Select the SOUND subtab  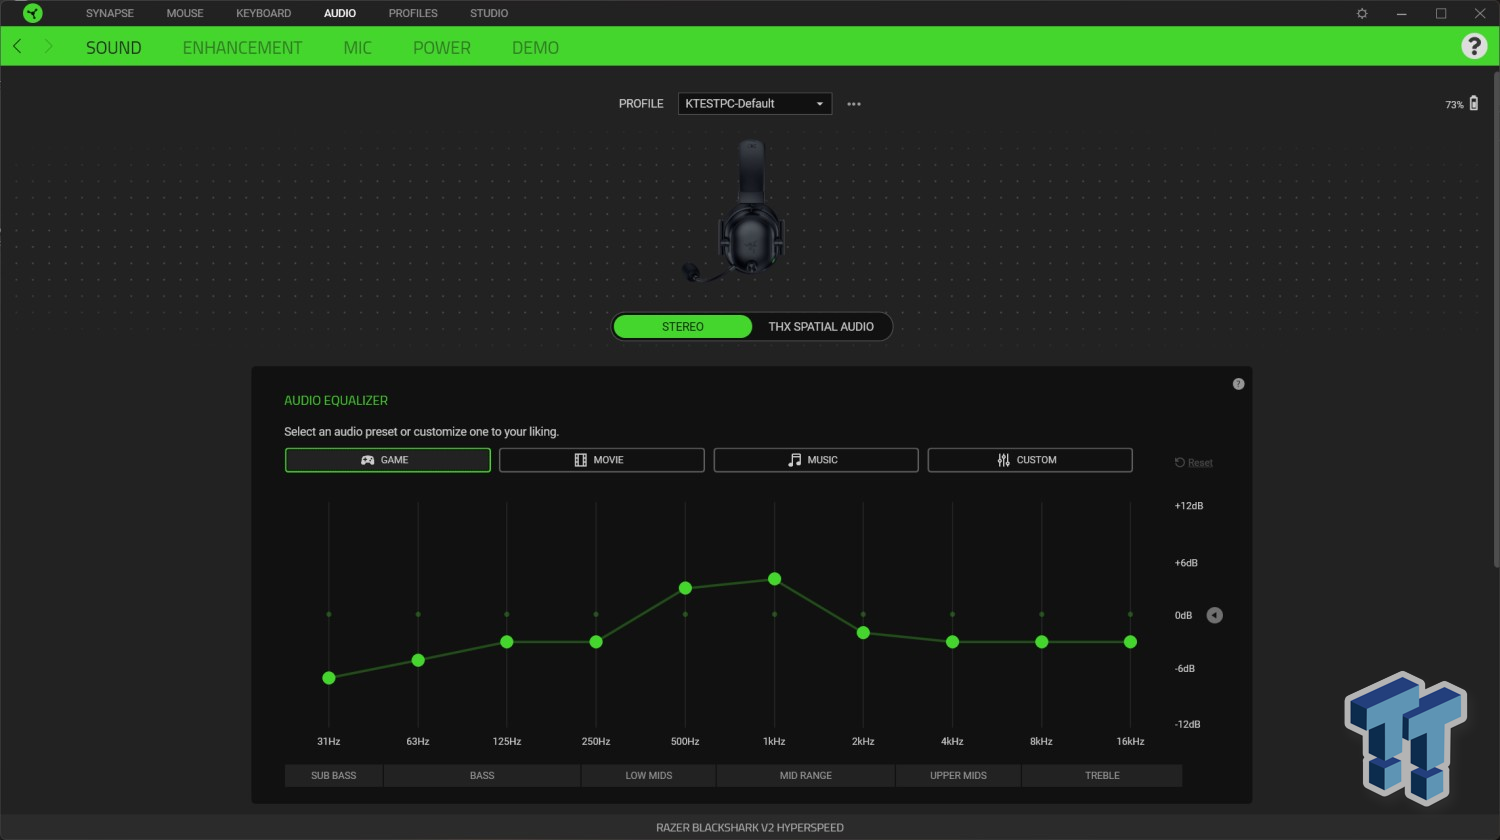114,47
